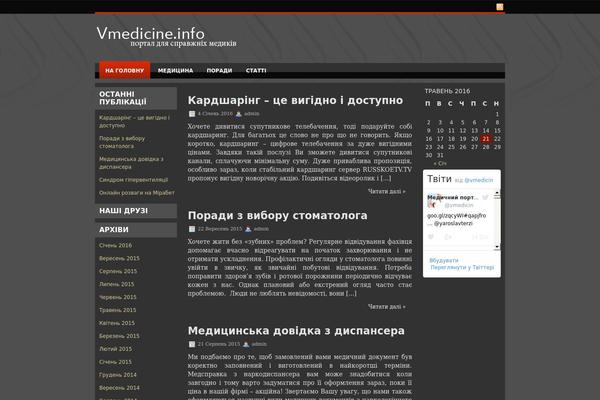Viewport: 600px width, 400px height.
Task: Click calendar icon beside 4 Січень 2016
Action: (192, 114)
